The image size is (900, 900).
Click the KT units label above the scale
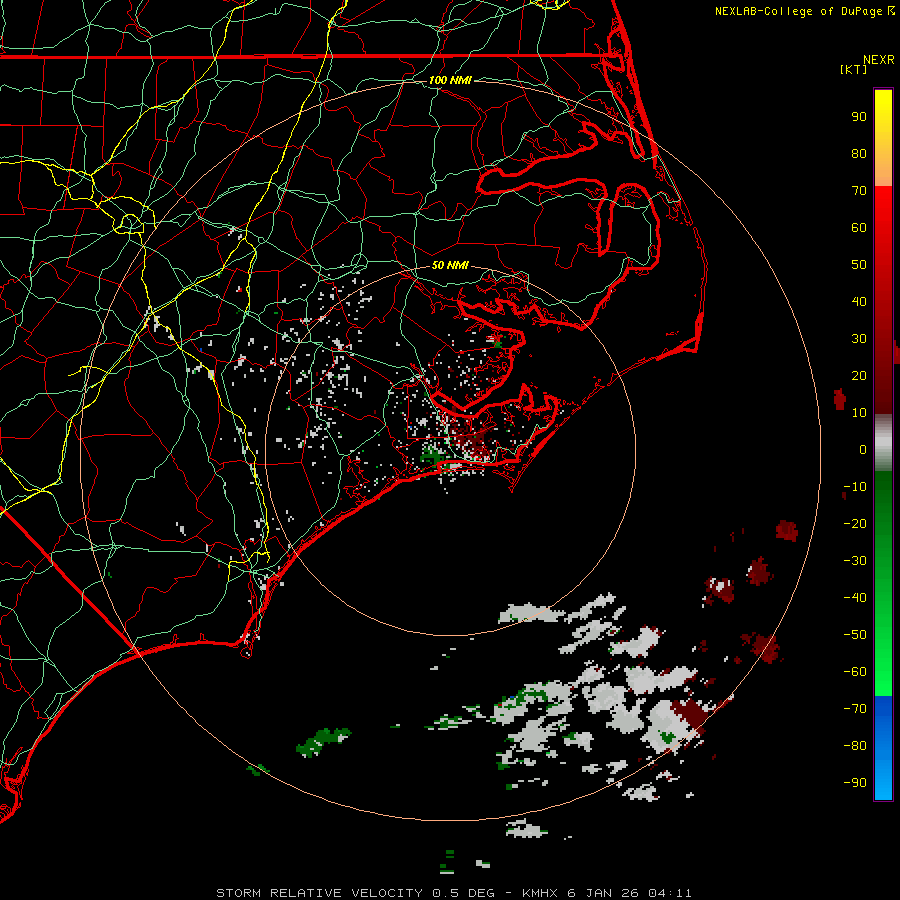click(854, 69)
